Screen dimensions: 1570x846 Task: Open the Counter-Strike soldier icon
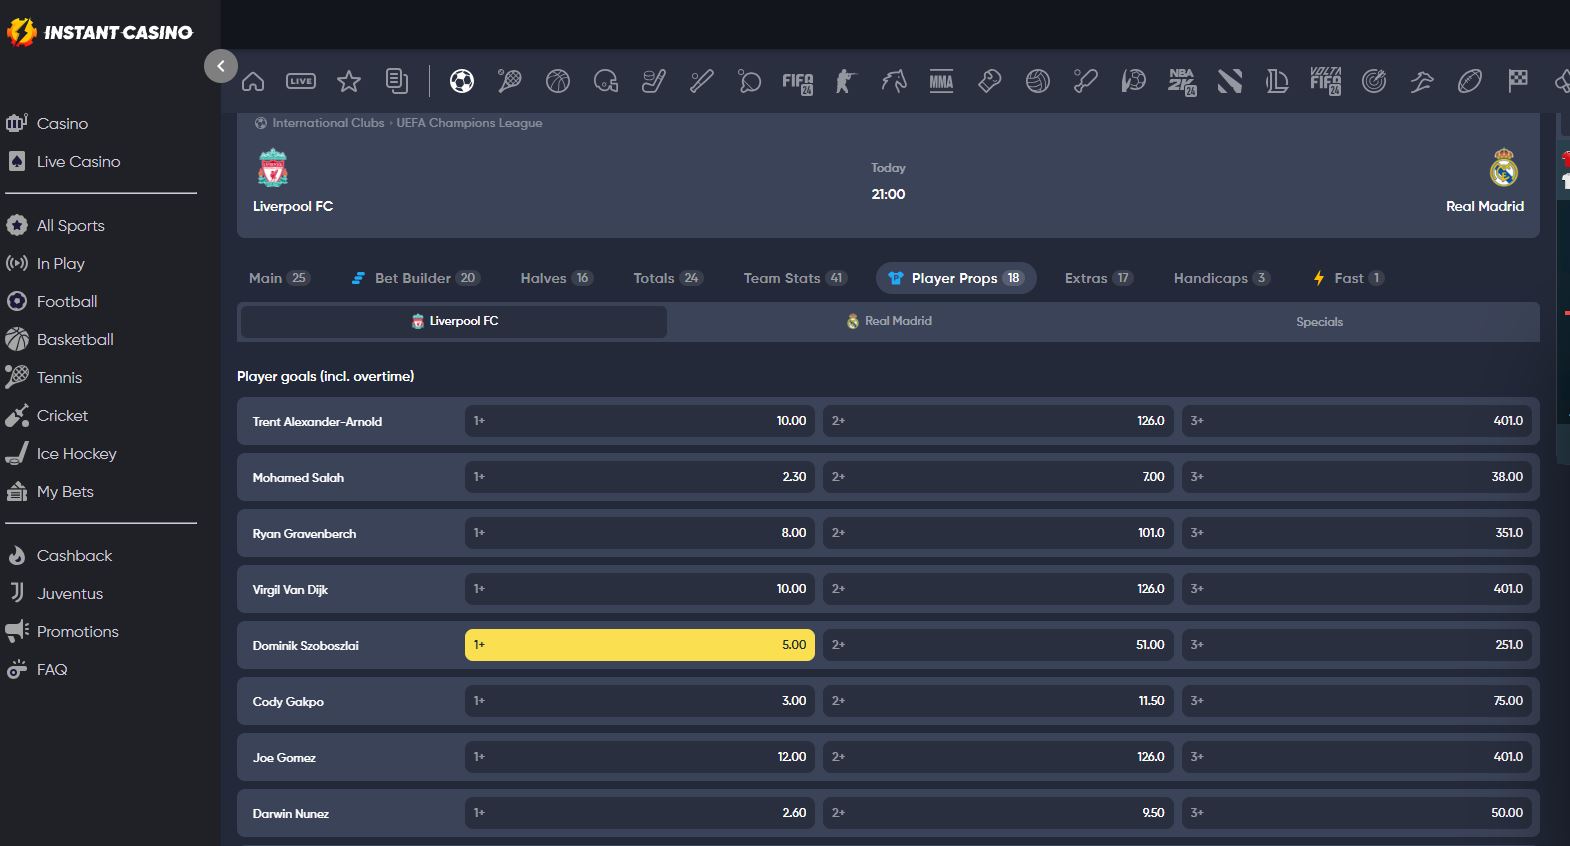(846, 81)
